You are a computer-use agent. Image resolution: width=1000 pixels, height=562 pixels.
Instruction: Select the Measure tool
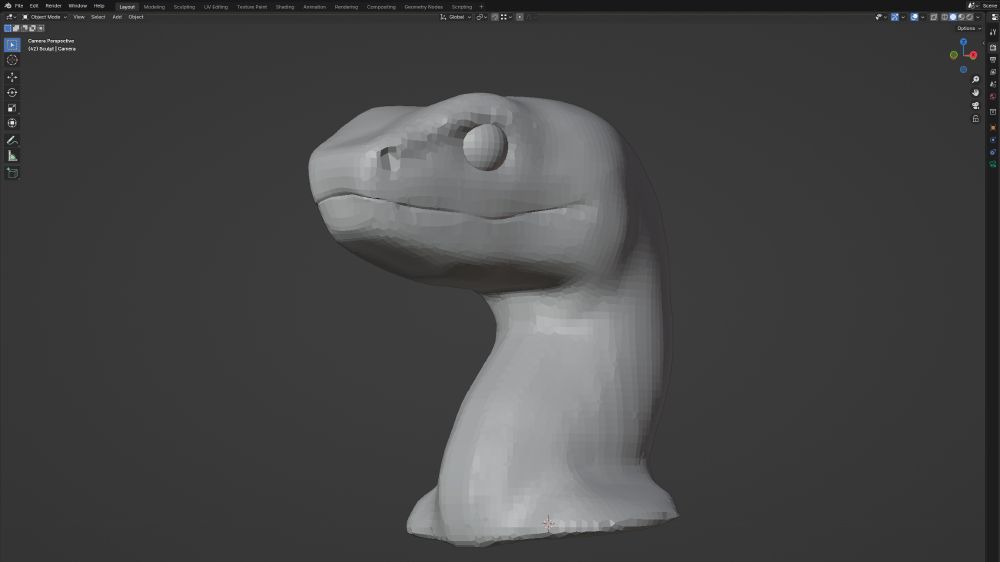12,156
